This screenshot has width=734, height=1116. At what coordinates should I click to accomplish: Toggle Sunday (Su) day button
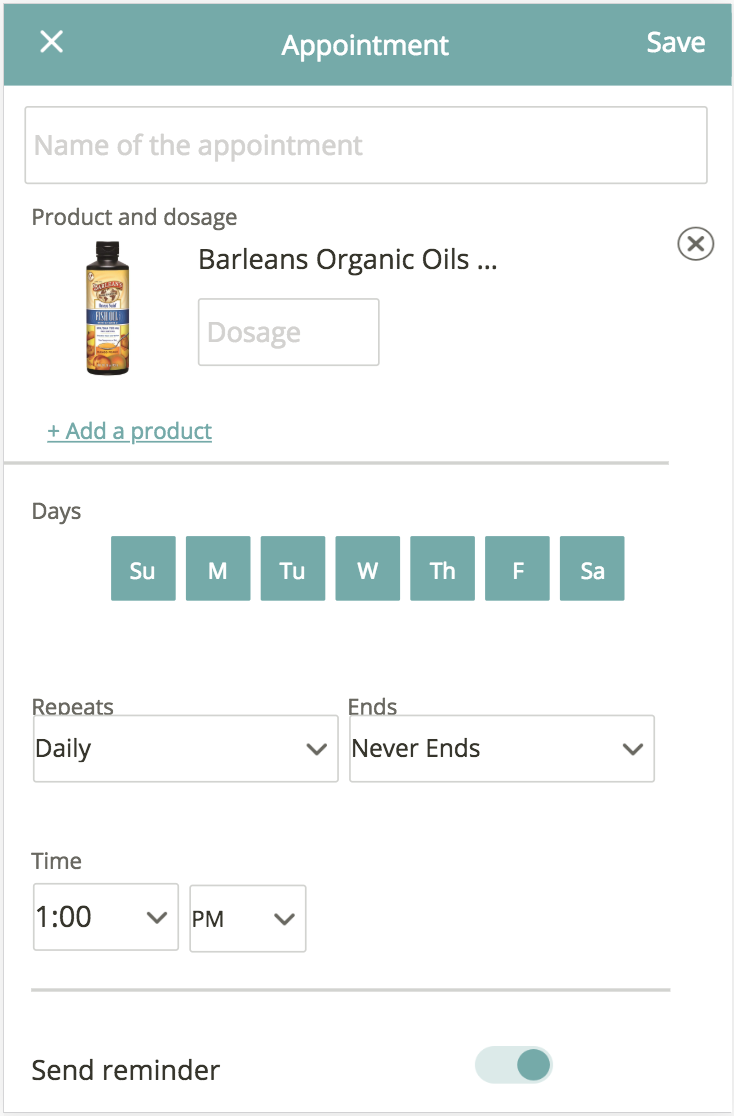[143, 569]
